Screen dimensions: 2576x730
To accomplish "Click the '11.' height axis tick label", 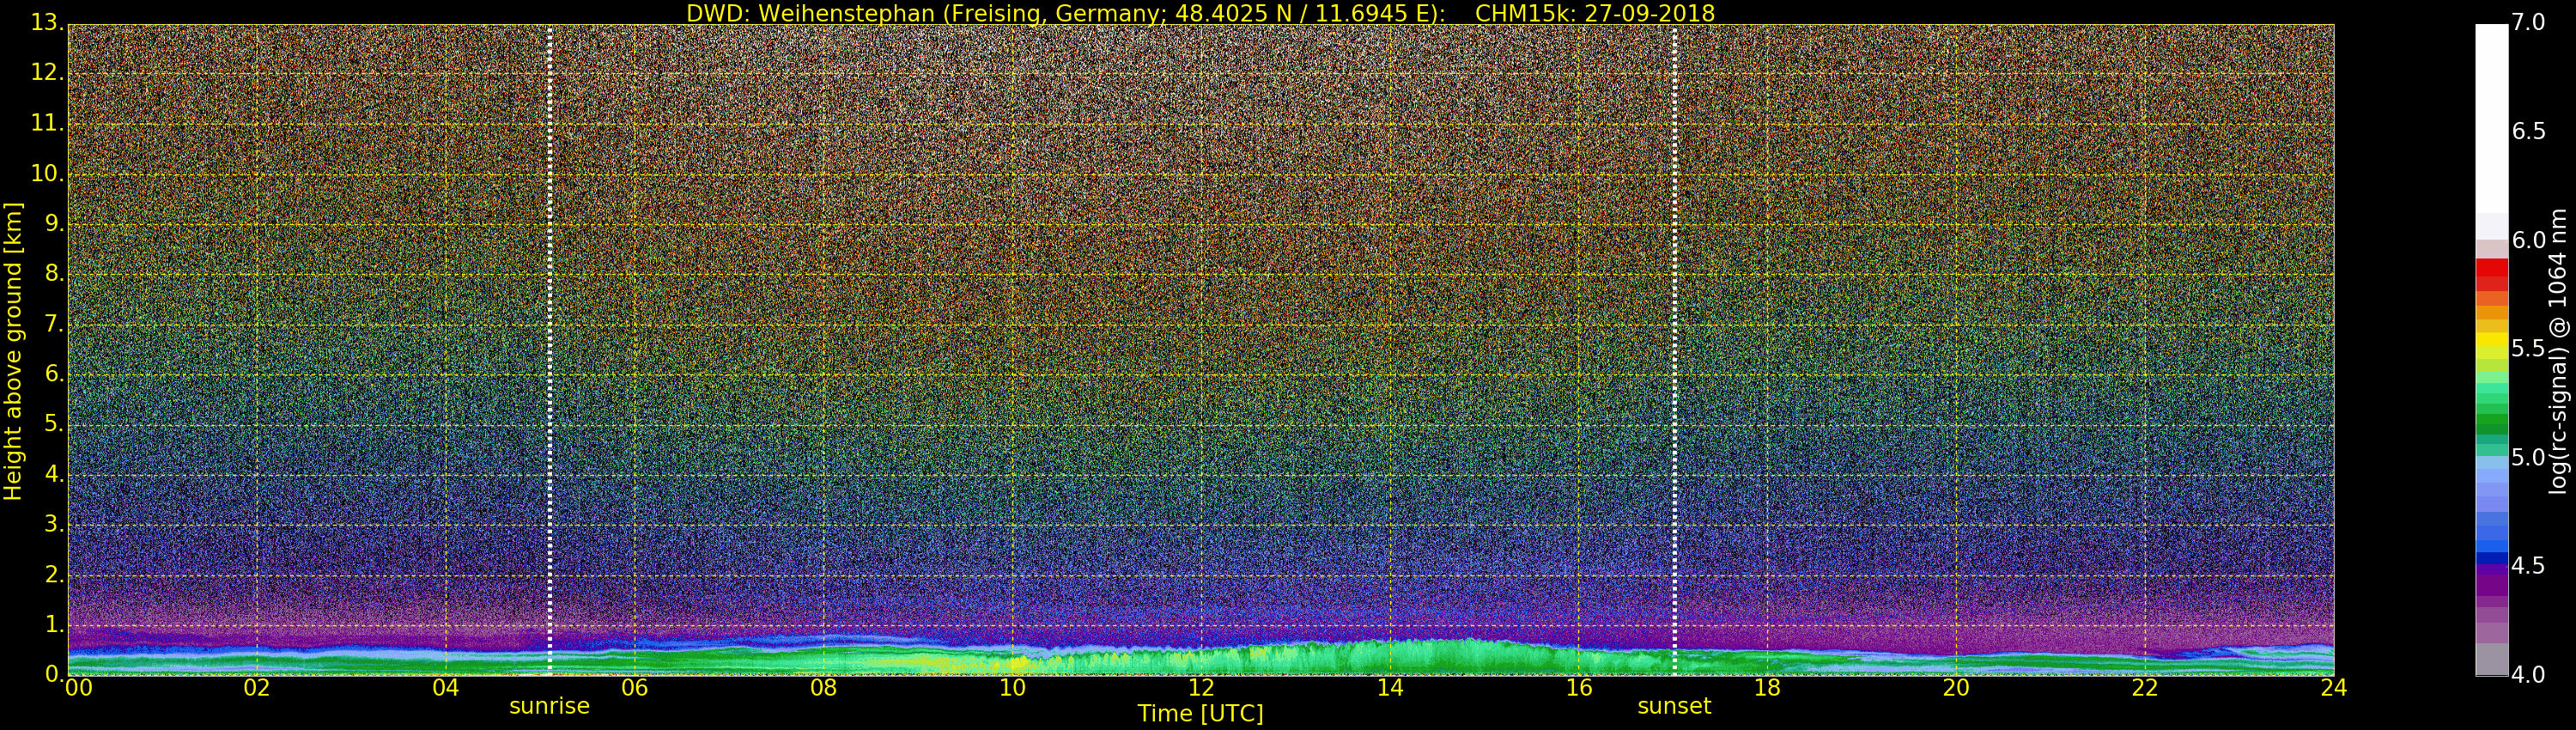I will click(x=46, y=124).
